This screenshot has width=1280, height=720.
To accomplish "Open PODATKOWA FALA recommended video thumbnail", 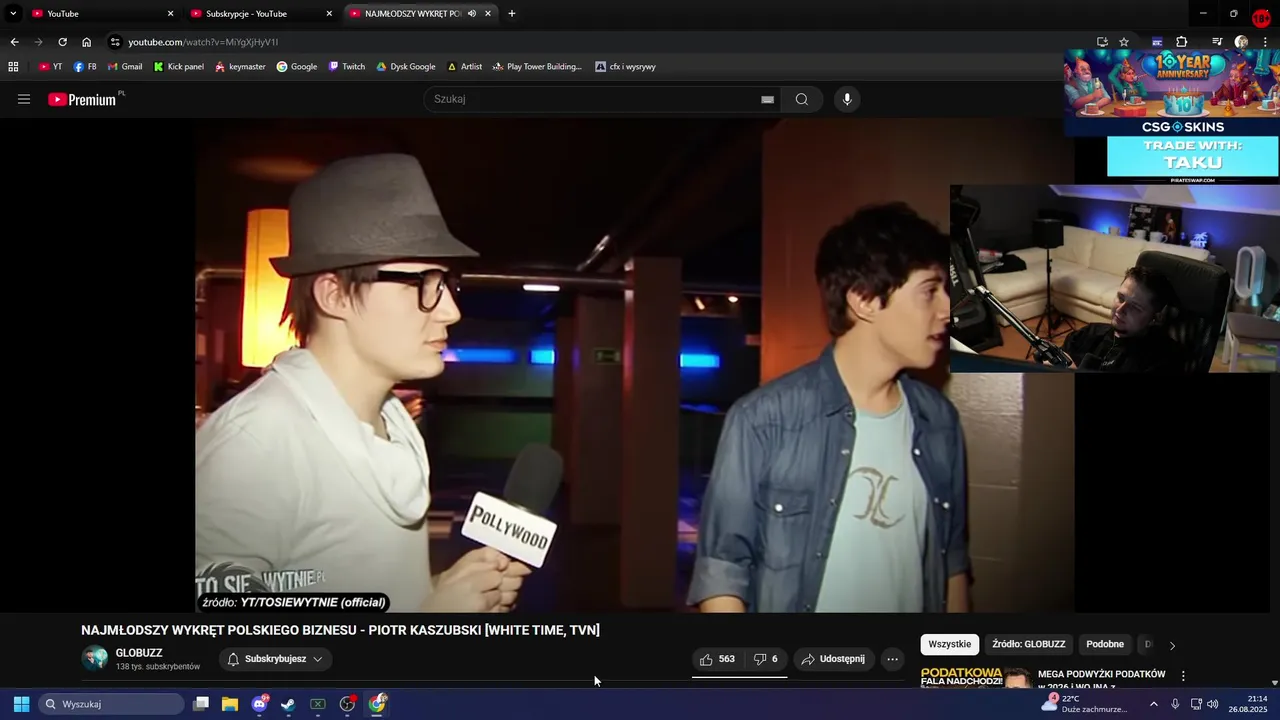I will point(975,677).
